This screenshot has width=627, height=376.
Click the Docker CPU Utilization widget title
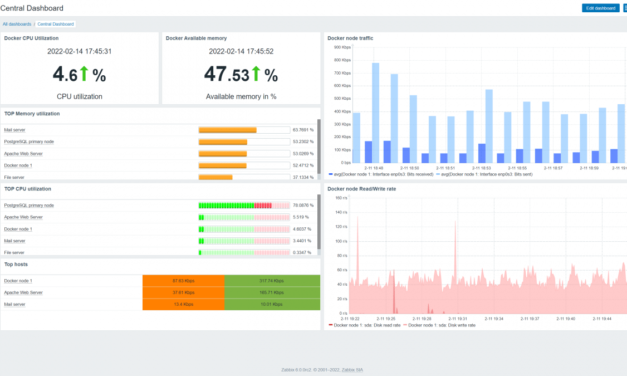pos(31,38)
